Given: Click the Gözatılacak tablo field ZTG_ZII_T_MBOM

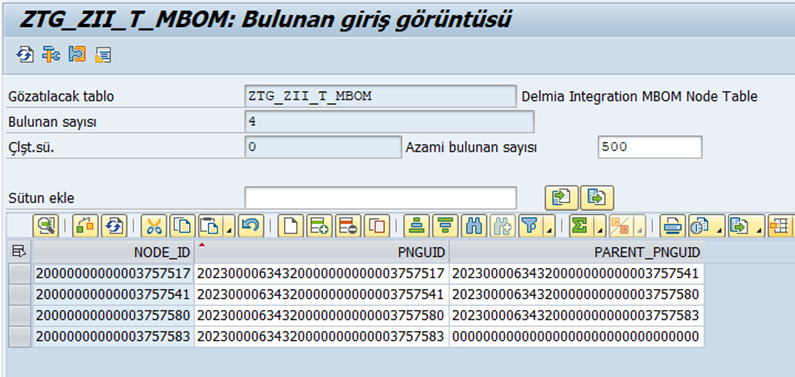Looking at the screenshot, I should coord(381,96).
